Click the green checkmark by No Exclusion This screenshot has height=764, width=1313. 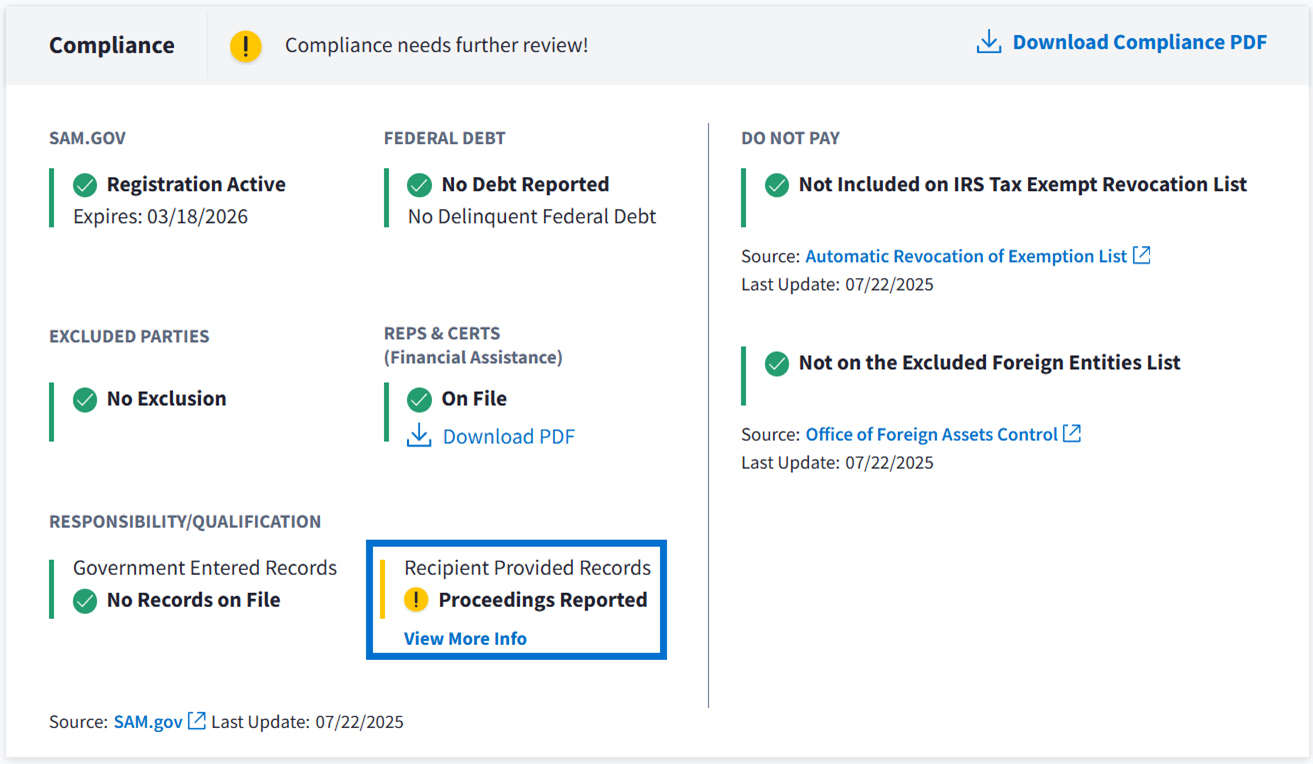click(x=85, y=399)
